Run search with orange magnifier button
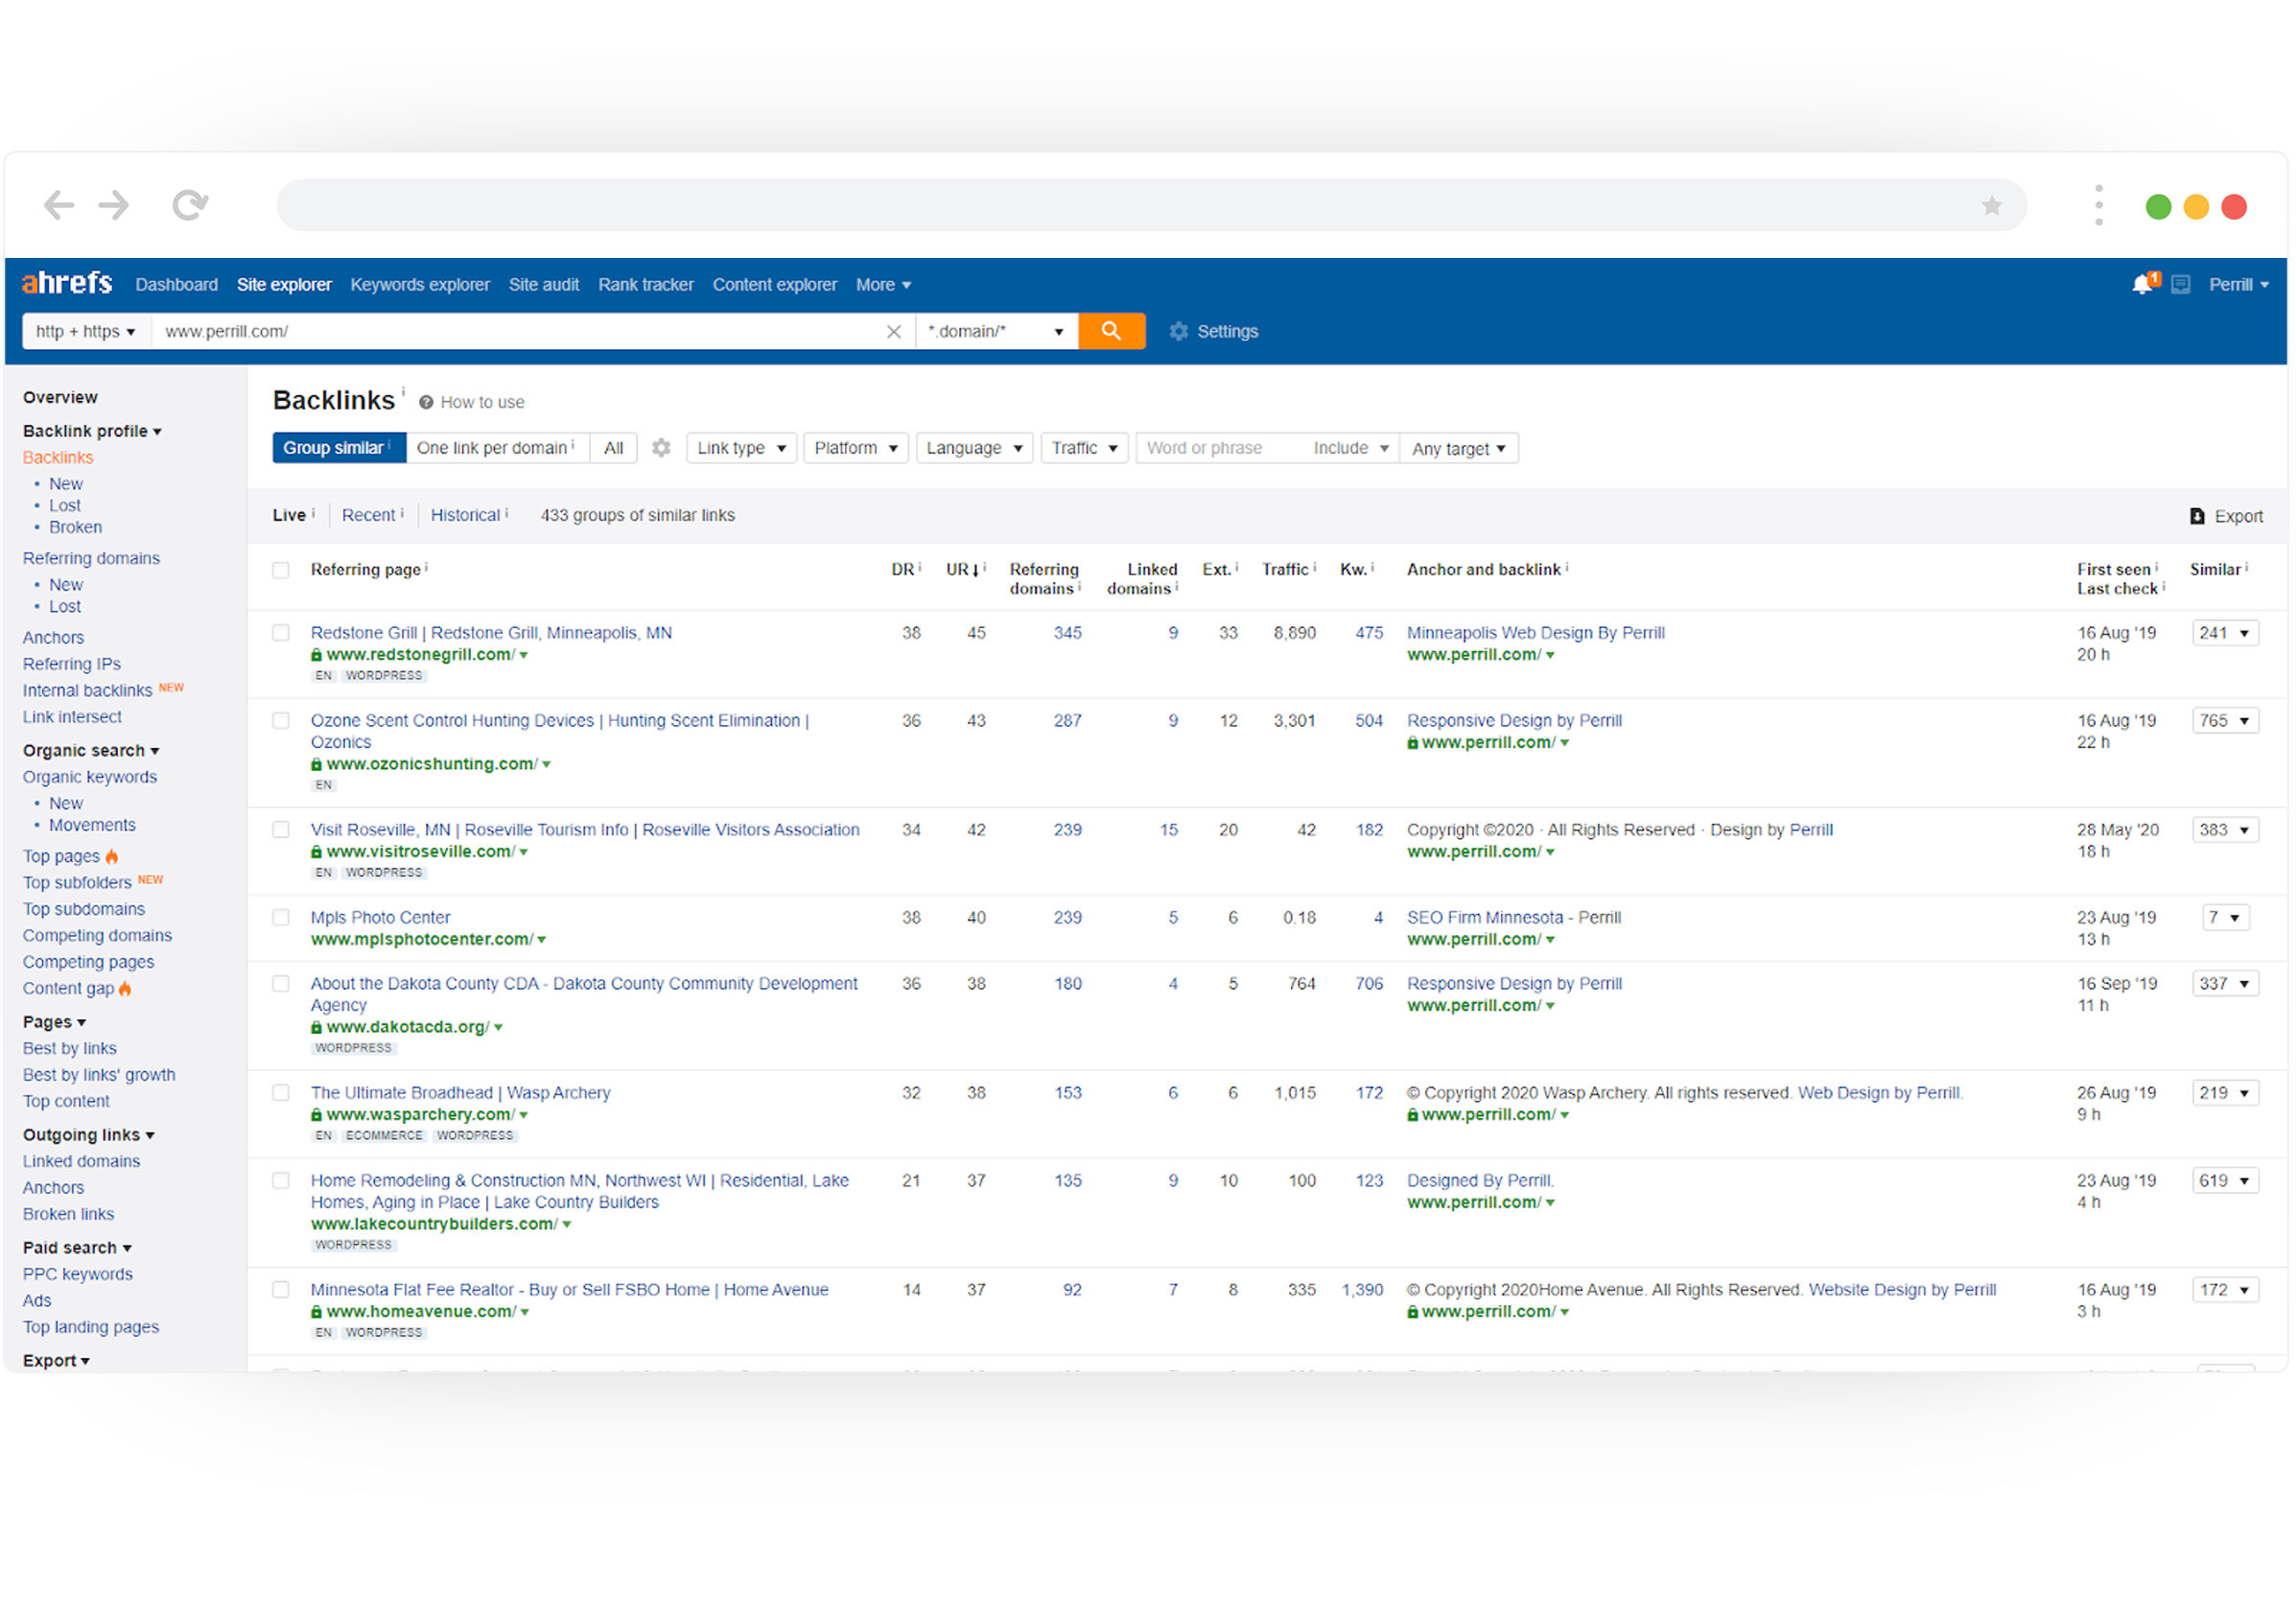Viewport: 2296px width, 1613px height. [x=1111, y=331]
